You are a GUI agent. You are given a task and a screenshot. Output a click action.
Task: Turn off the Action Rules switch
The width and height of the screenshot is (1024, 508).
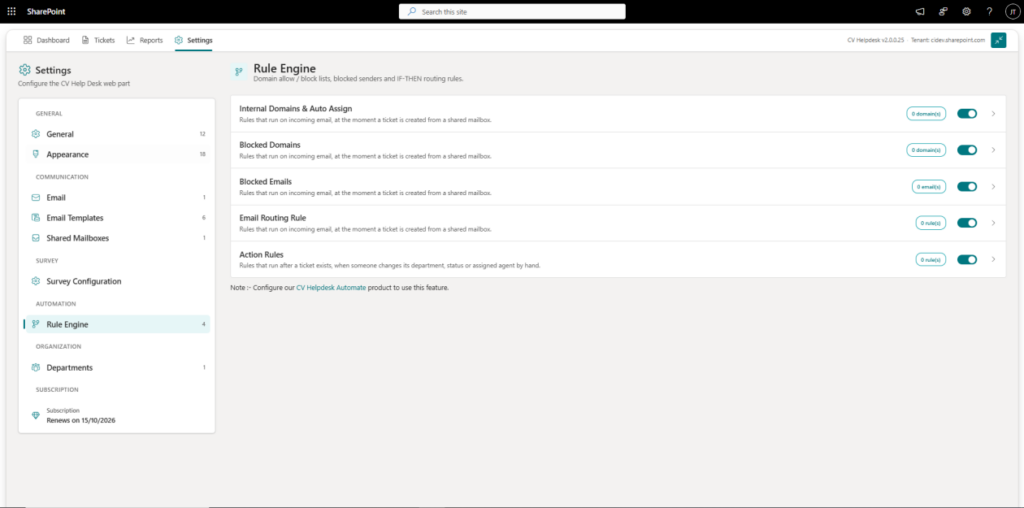(x=967, y=259)
